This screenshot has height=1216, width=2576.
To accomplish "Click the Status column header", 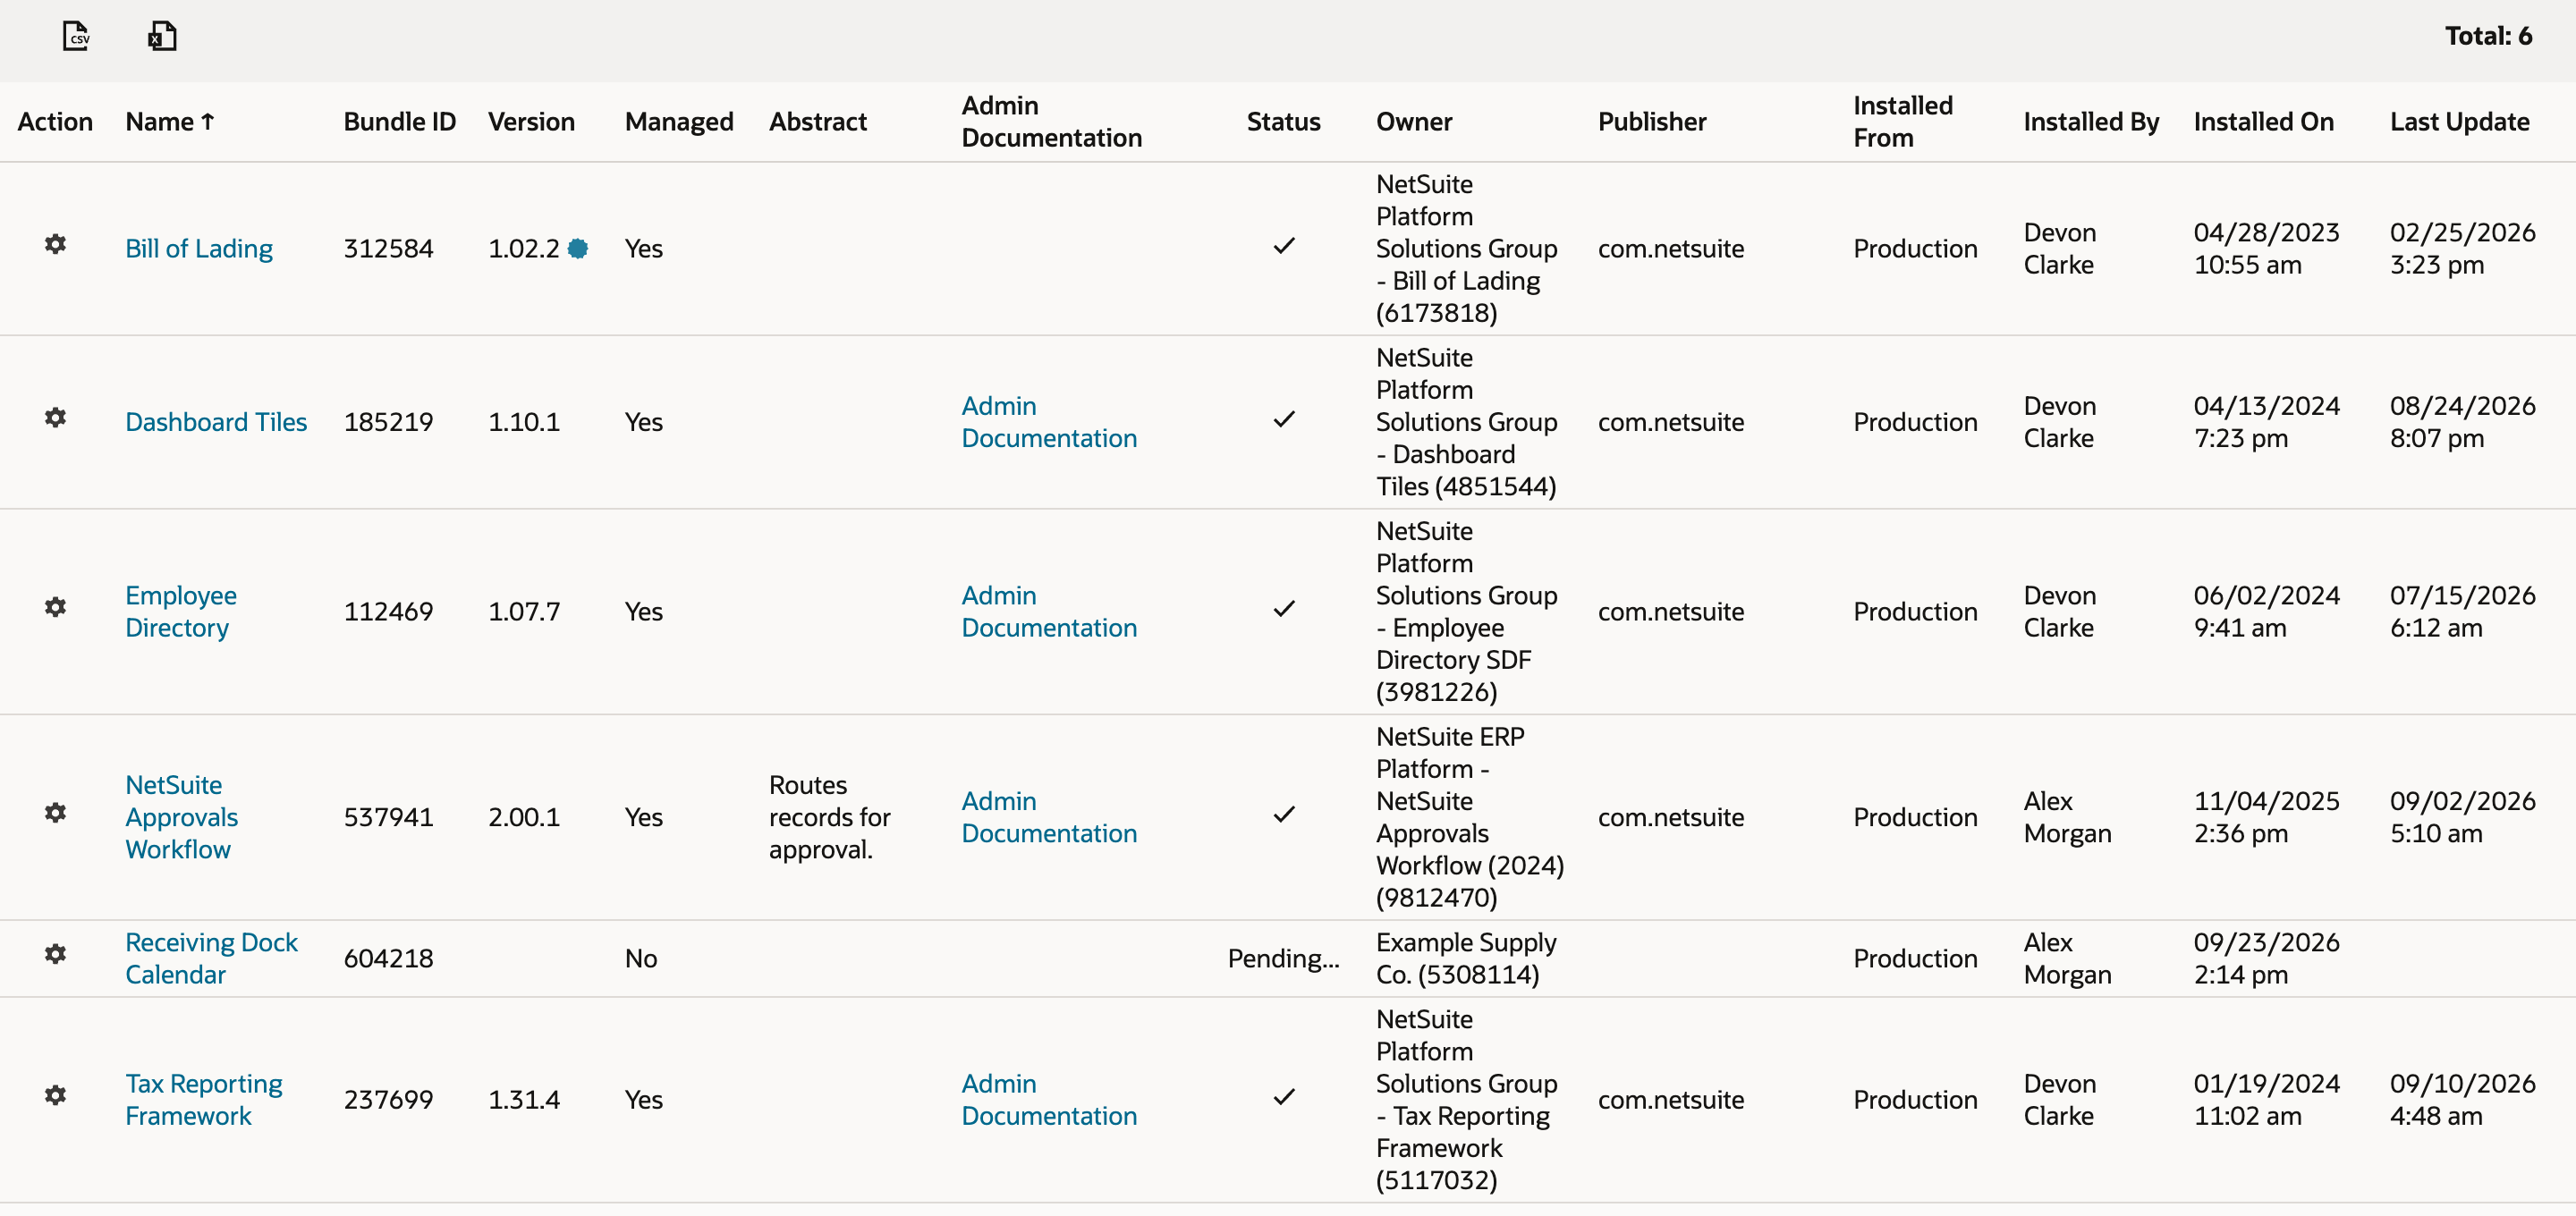I will click(1283, 122).
